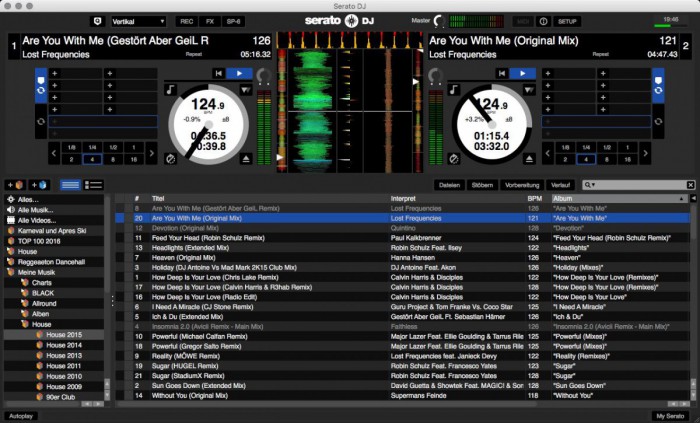Toggle keylock note icon on deck 1
The width and height of the screenshot is (700, 423).
pyautogui.click(x=170, y=90)
